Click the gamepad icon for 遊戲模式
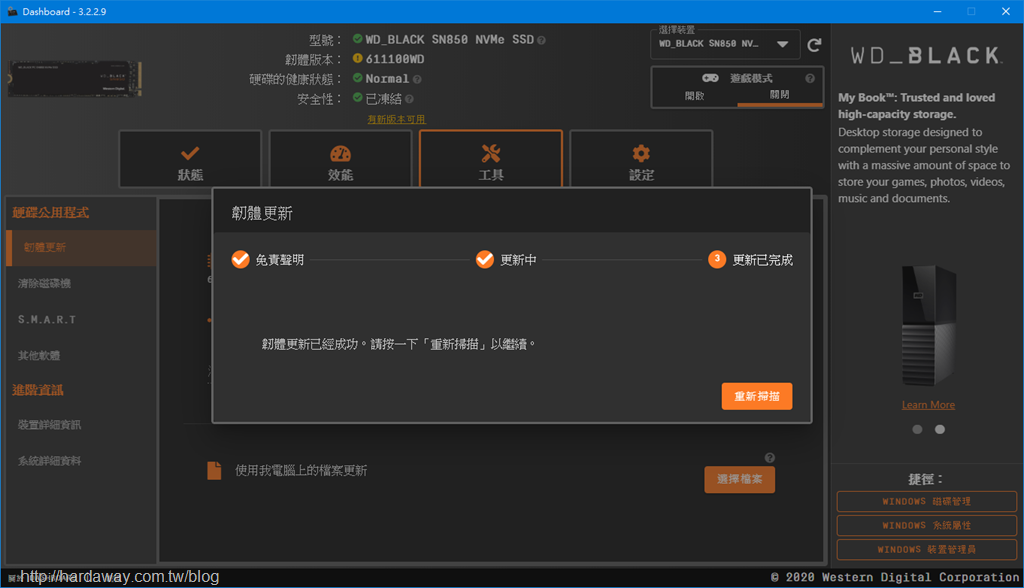The width and height of the screenshot is (1024, 588). (711, 78)
